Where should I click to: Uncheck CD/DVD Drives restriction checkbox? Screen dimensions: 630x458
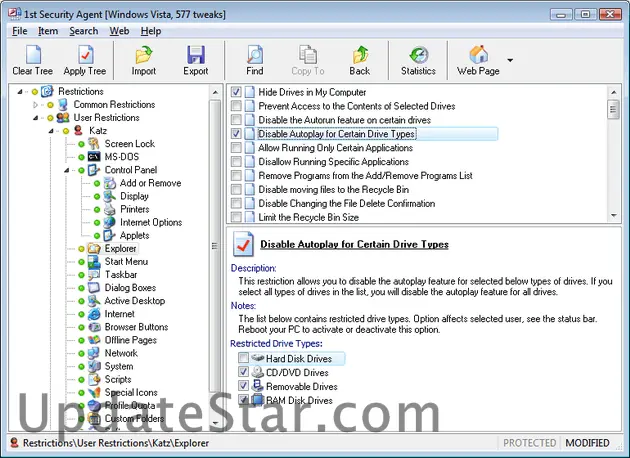tap(243, 372)
